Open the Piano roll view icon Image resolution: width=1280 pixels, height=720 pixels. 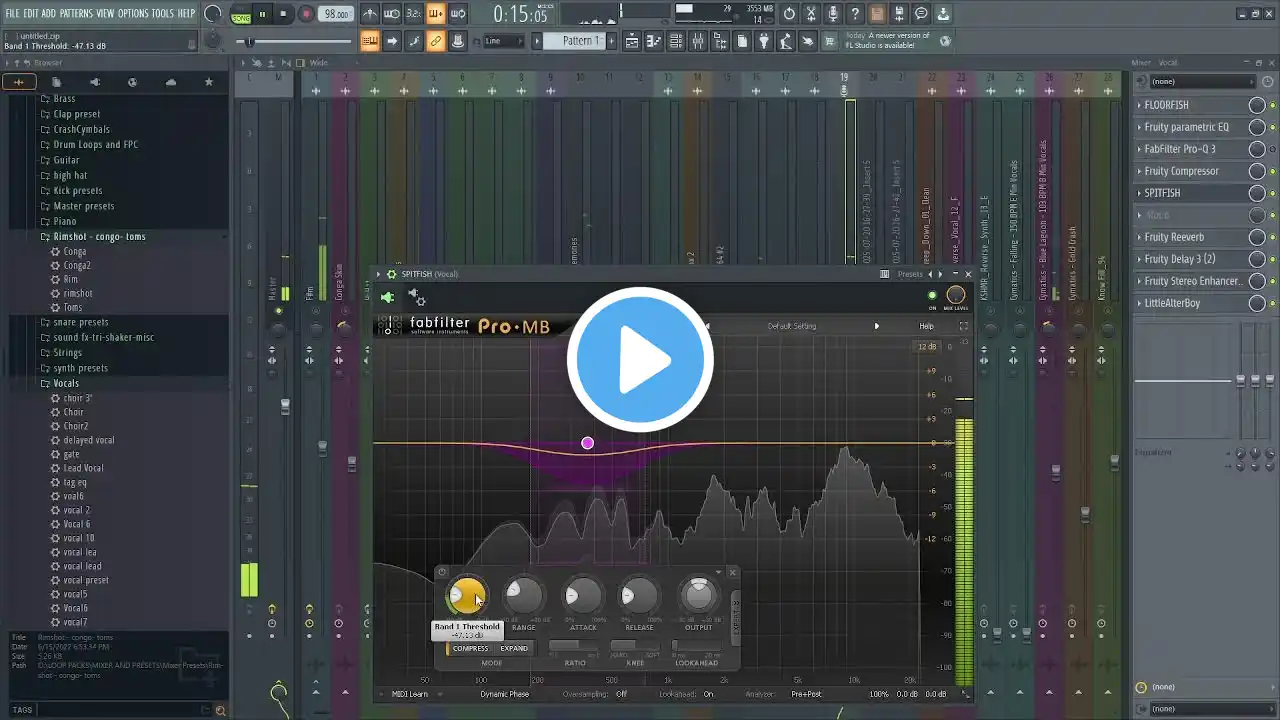pos(654,41)
